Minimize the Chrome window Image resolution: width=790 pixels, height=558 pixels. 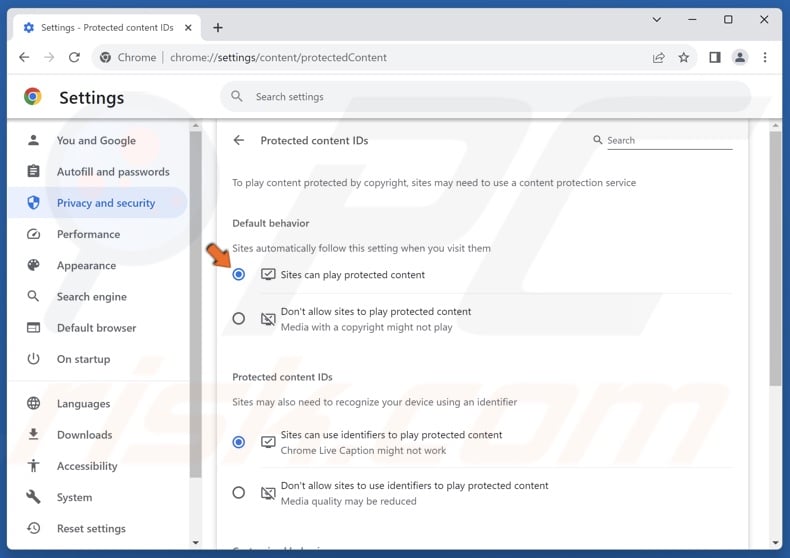pos(692,20)
